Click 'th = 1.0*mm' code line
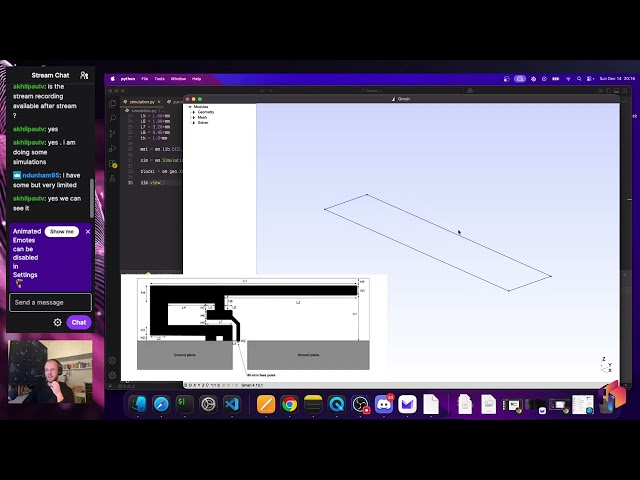This screenshot has width=640, height=480. pyautogui.click(x=154, y=138)
